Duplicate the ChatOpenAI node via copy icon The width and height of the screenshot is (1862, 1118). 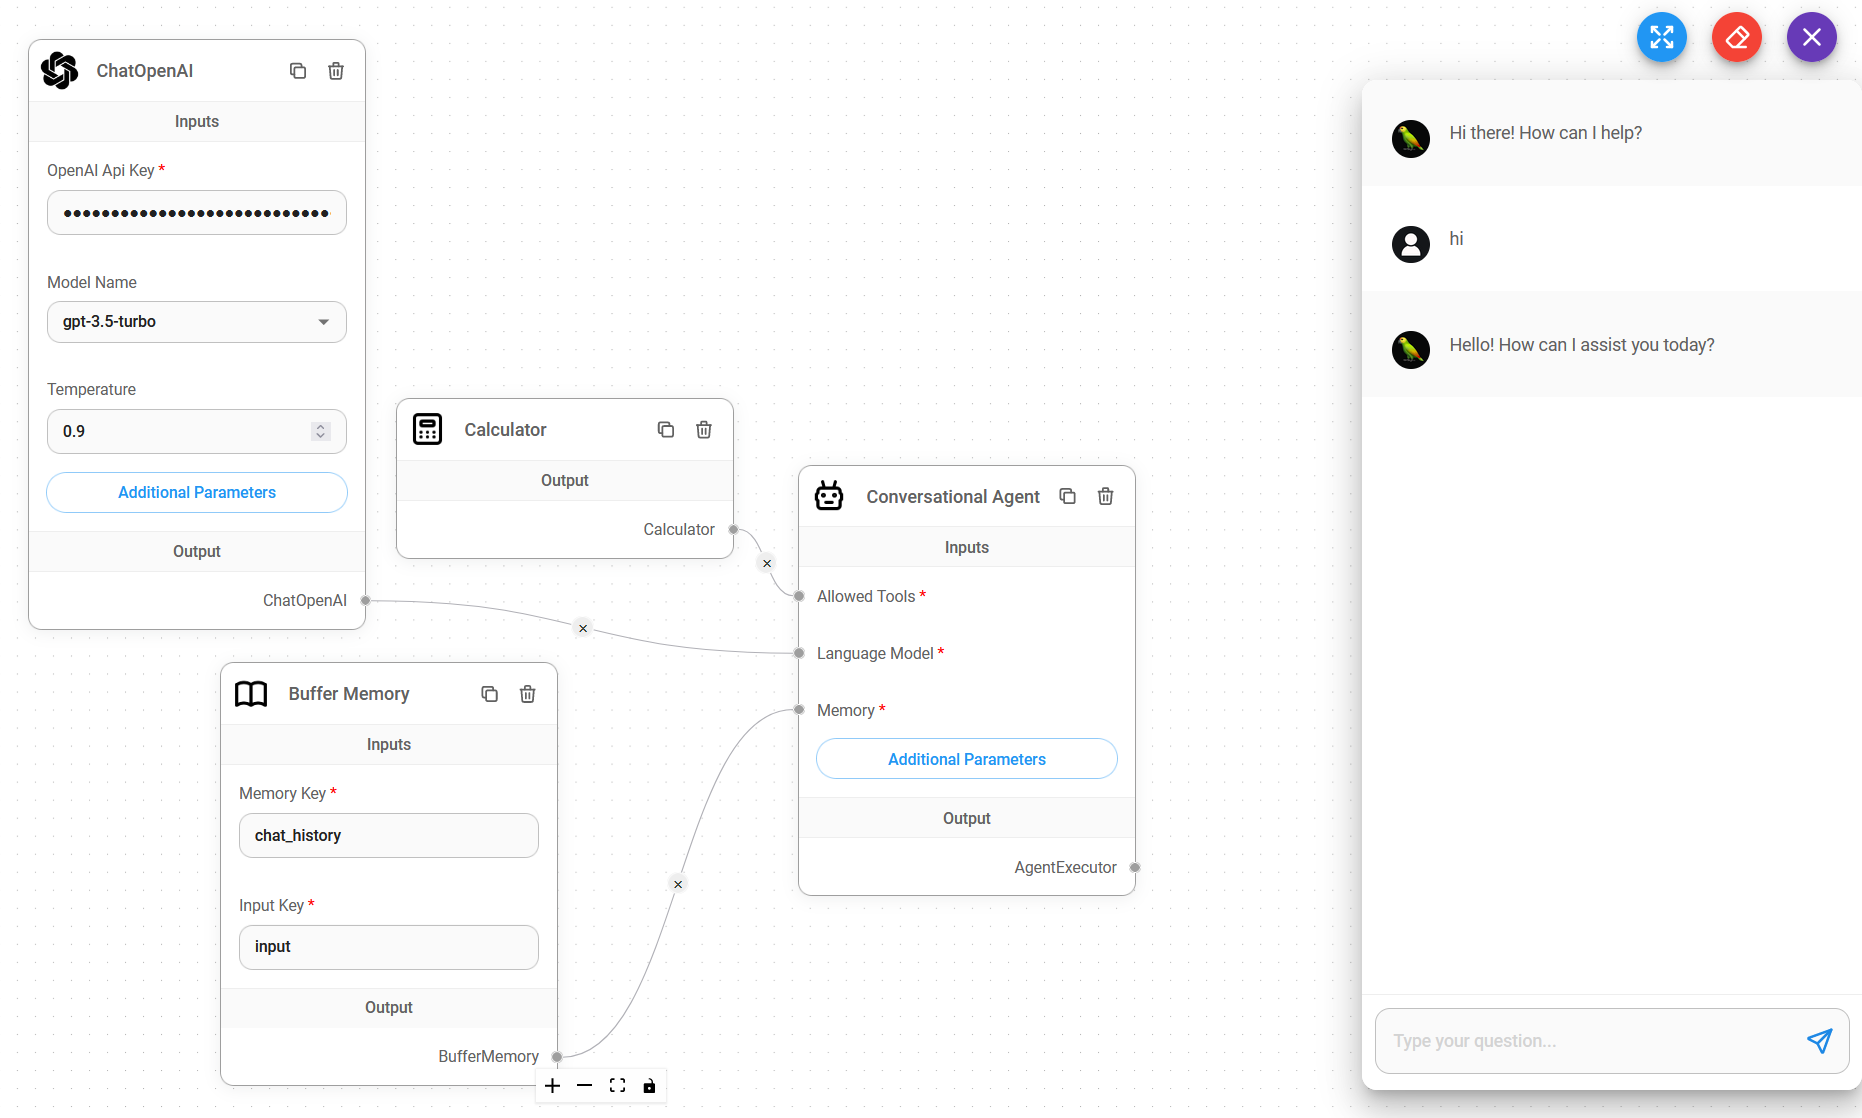pos(297,71)
